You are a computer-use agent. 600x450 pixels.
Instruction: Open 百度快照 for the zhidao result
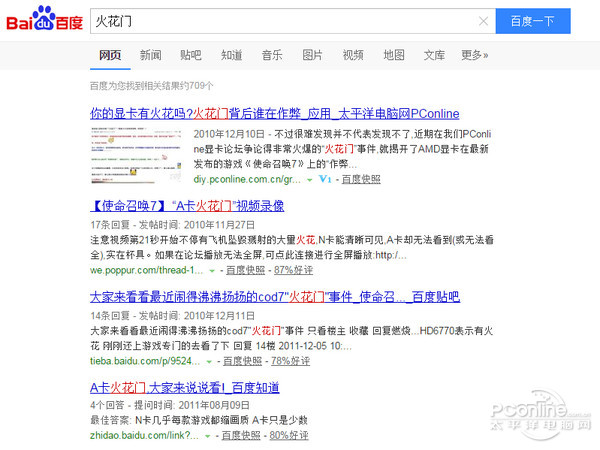point(241,435)
